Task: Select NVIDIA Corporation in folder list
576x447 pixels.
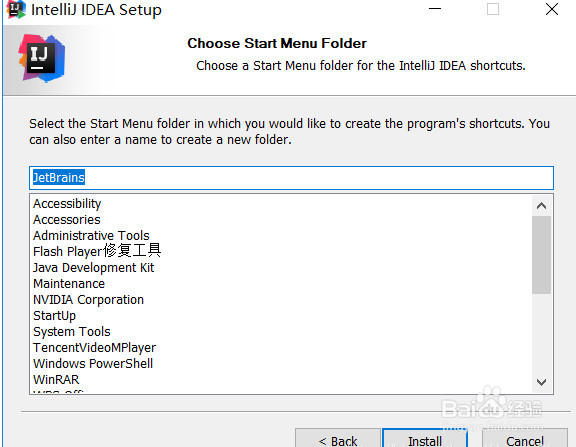Action: pos(88,300)
